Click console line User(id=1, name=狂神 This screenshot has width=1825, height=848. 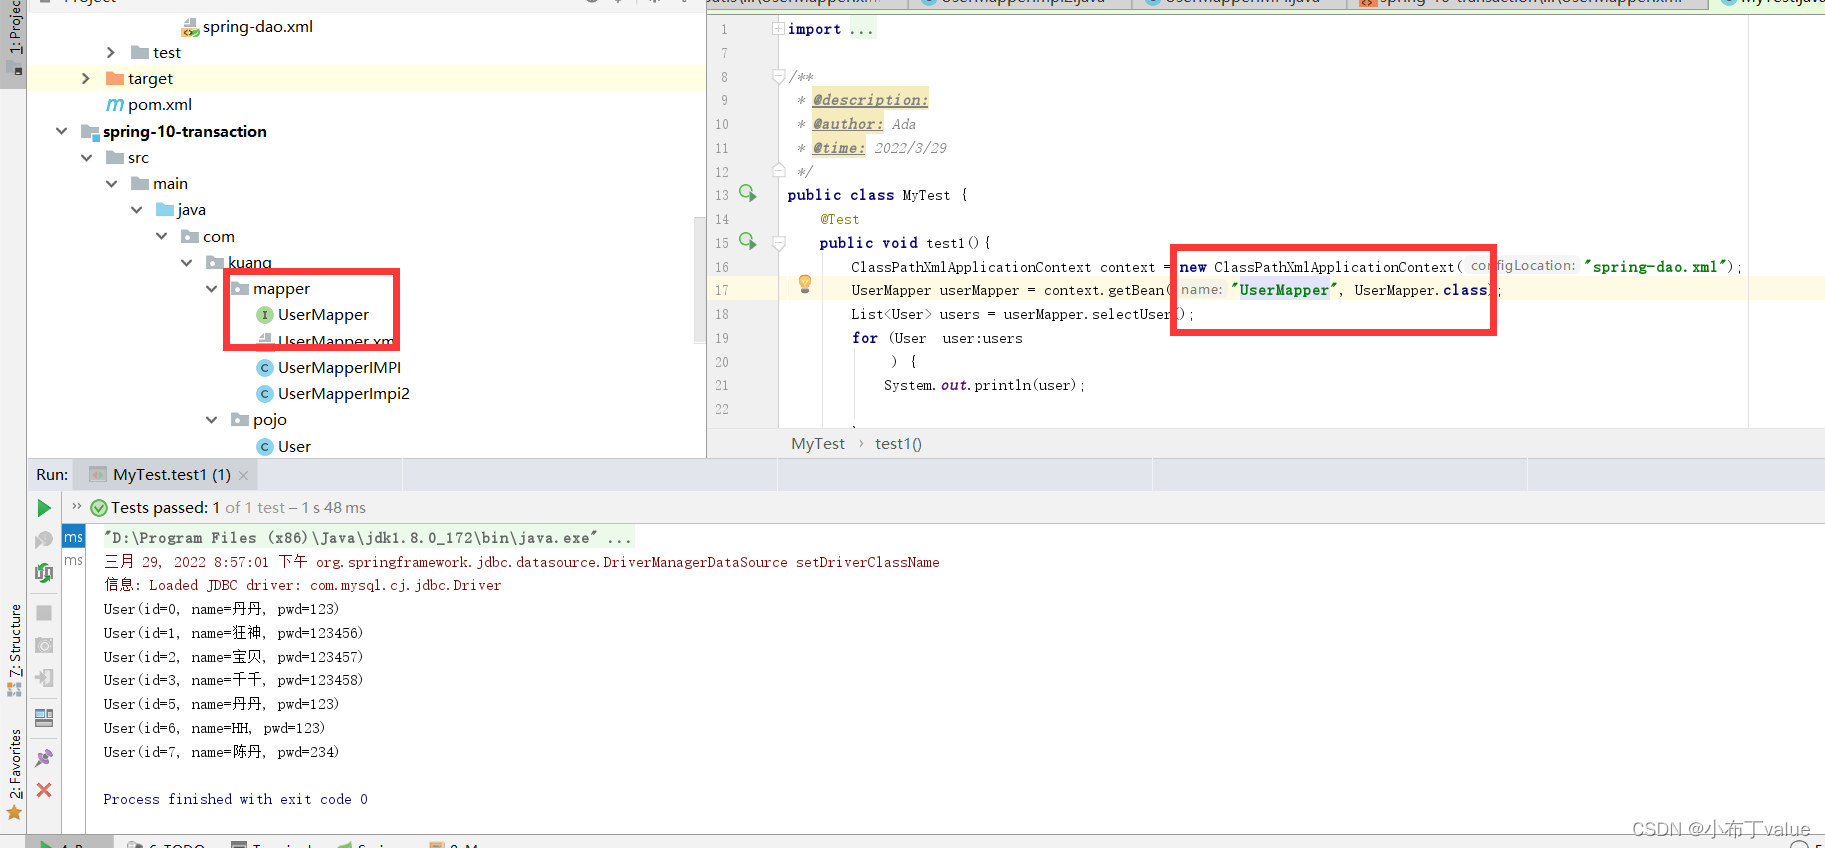[x=233, y=633]
